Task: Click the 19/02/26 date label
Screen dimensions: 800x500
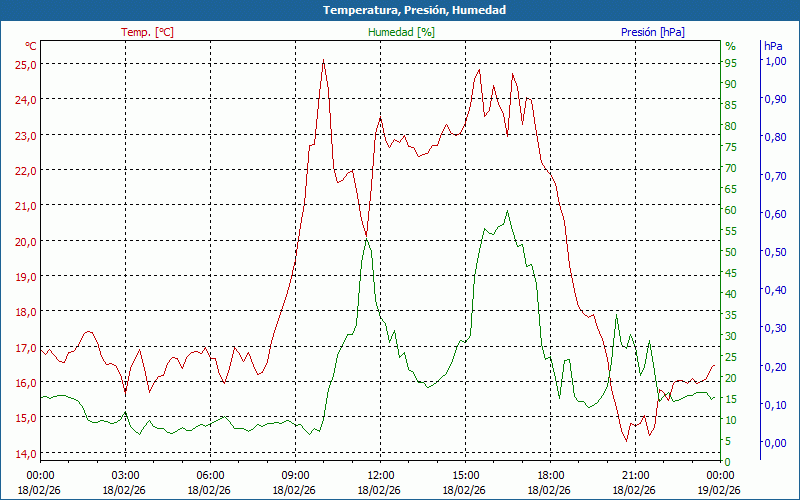Action: click(x=720, y=490)
